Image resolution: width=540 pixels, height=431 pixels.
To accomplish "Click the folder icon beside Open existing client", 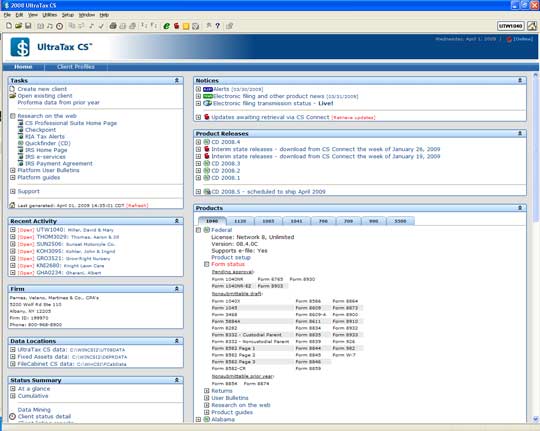I will pyautogui.click(x=12, y=96).
